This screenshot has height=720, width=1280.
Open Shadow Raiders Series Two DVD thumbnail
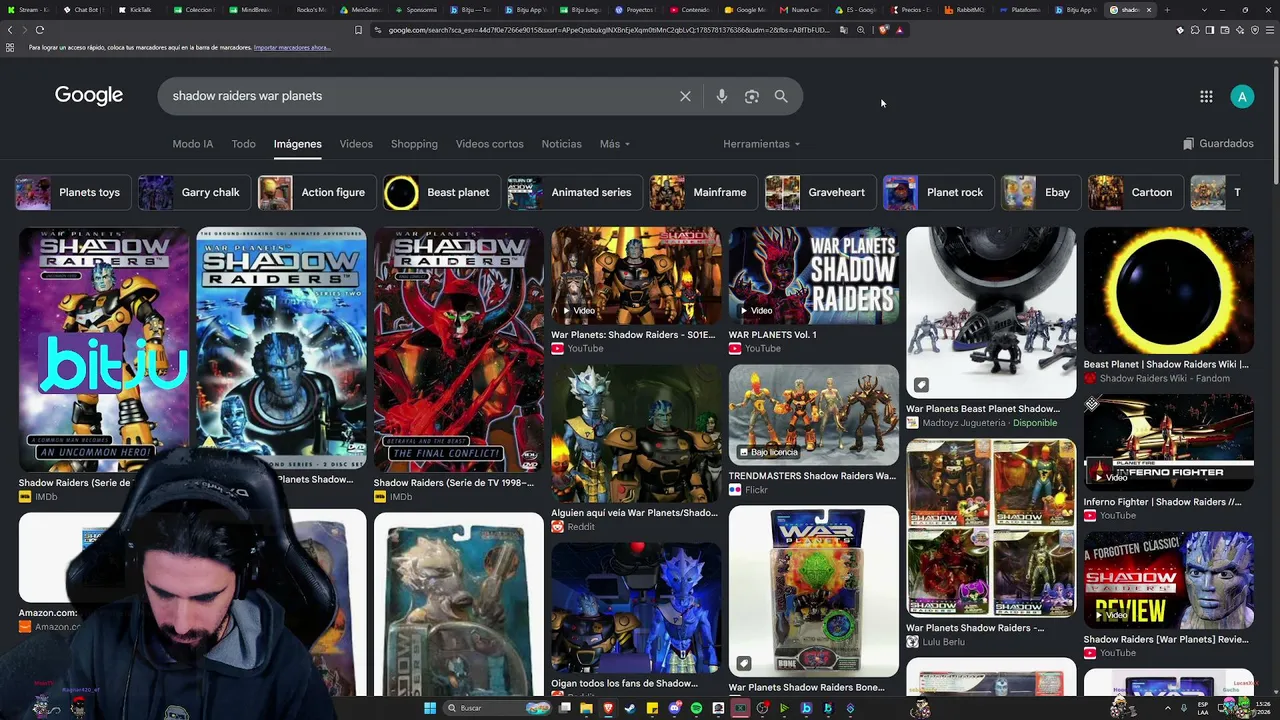[281, 349]
